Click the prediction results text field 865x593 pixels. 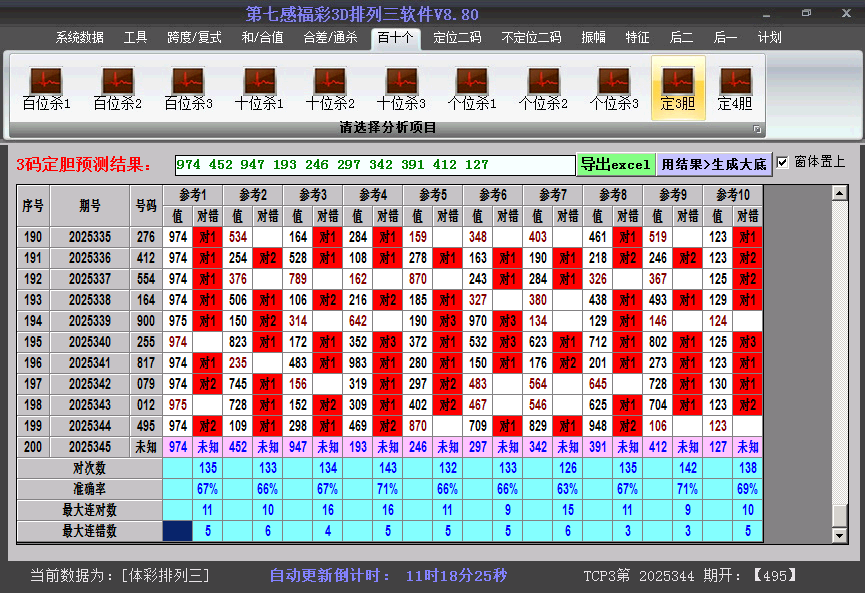[x=374, y=165]
